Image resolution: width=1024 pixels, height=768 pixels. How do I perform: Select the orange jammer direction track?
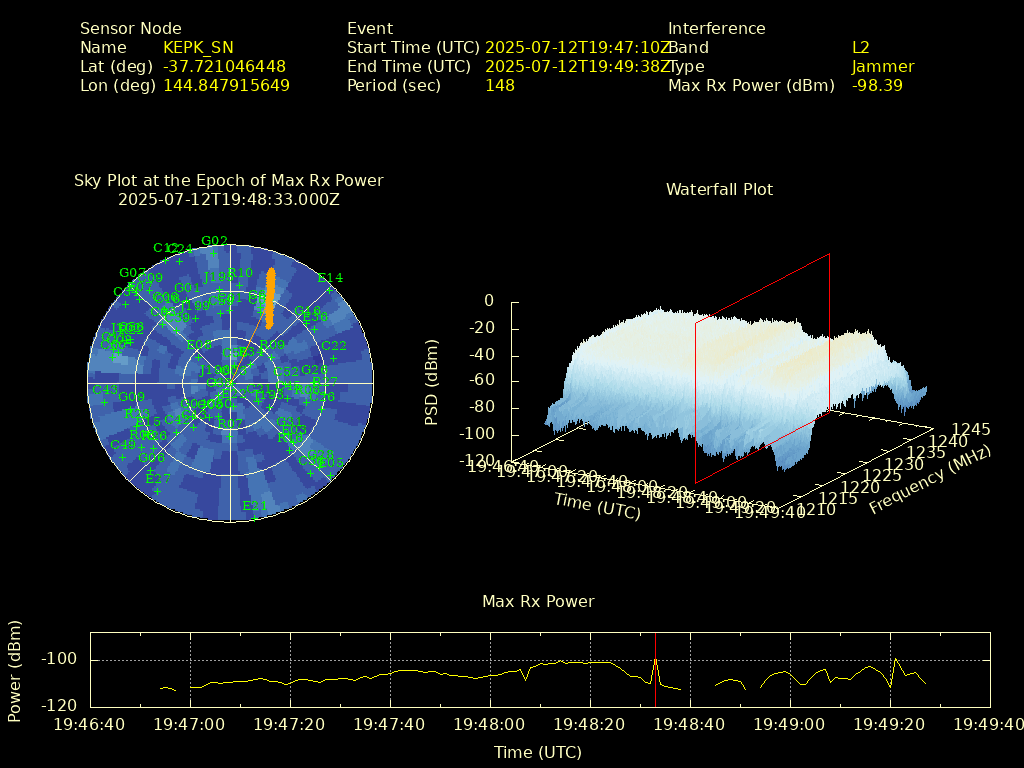[268, 298]
